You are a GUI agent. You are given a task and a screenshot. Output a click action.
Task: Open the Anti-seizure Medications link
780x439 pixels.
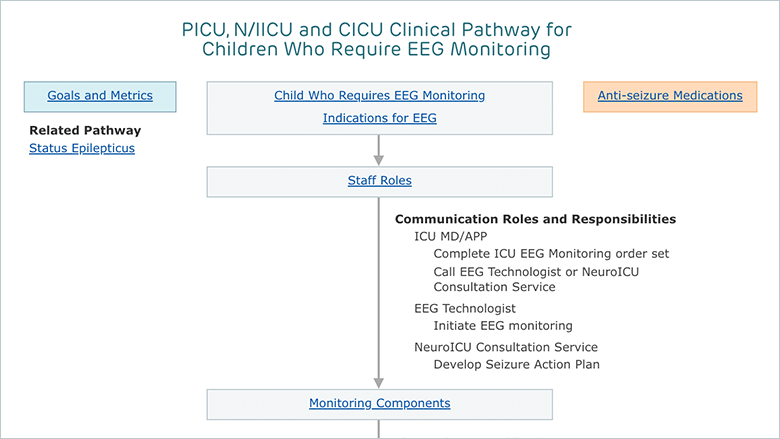click(670, 95)
